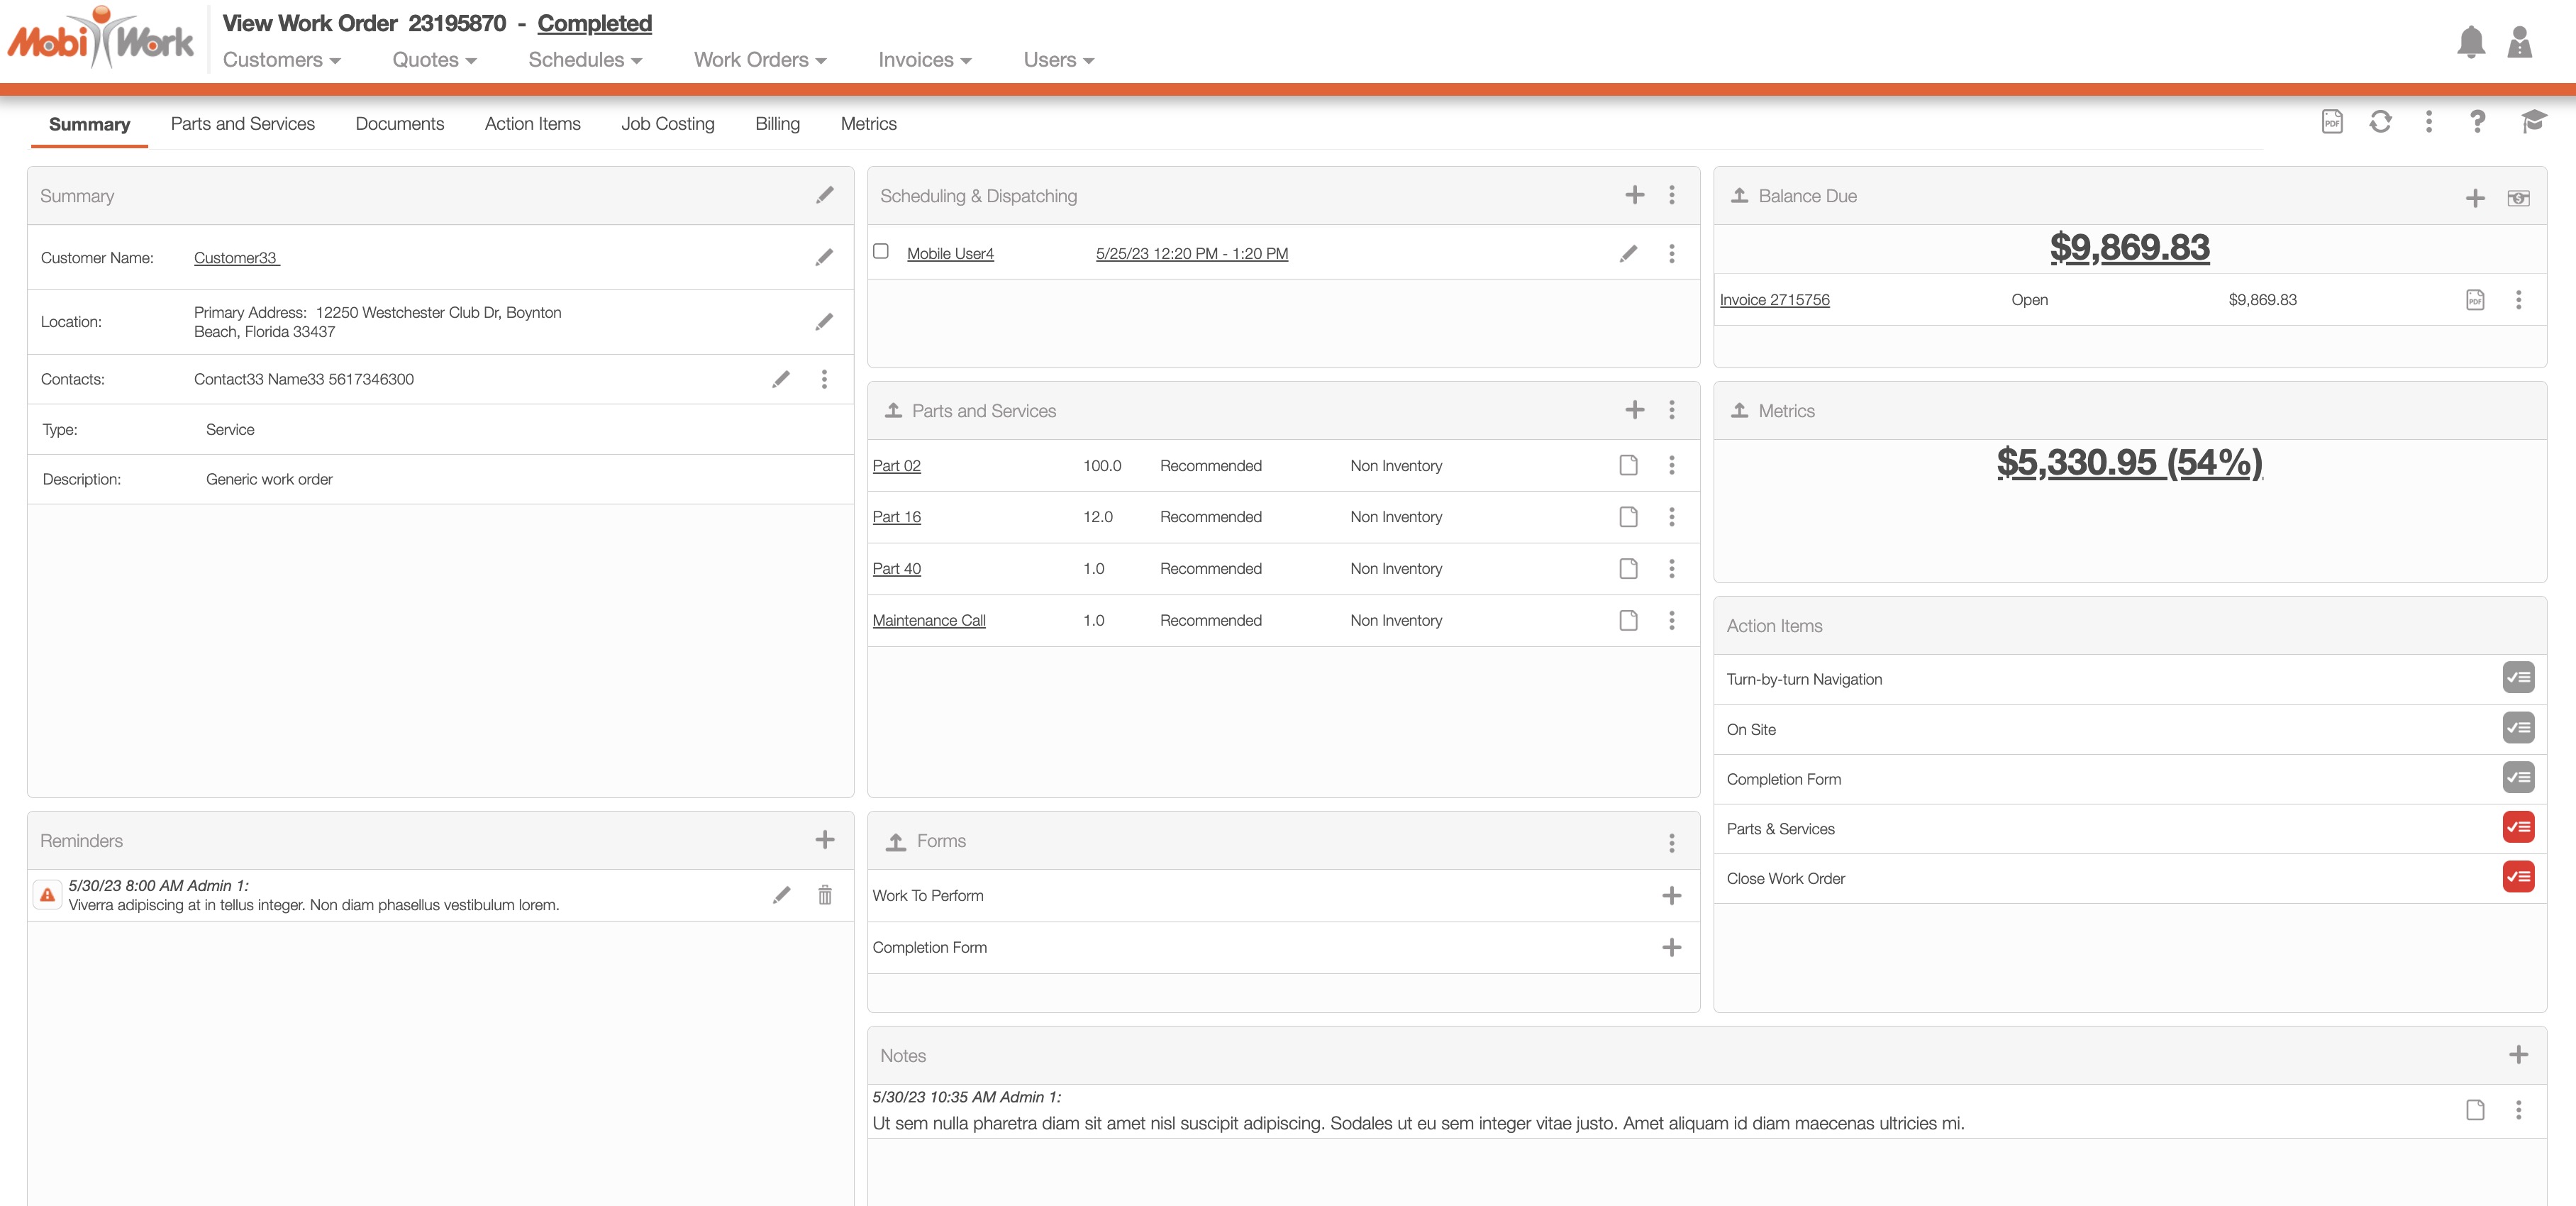Image resolution: width=2576 pixels, height=1206 pixels.
Task: Open the Customers dropdown menu
Action: [281, 60]
